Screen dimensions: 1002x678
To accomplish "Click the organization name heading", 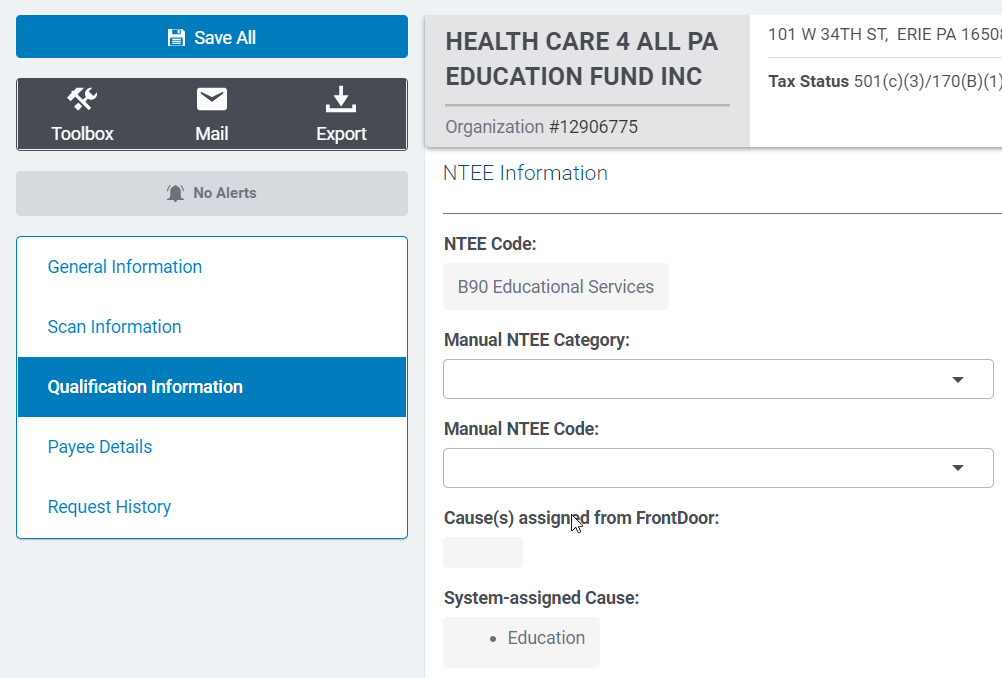I will coord(582,59).
